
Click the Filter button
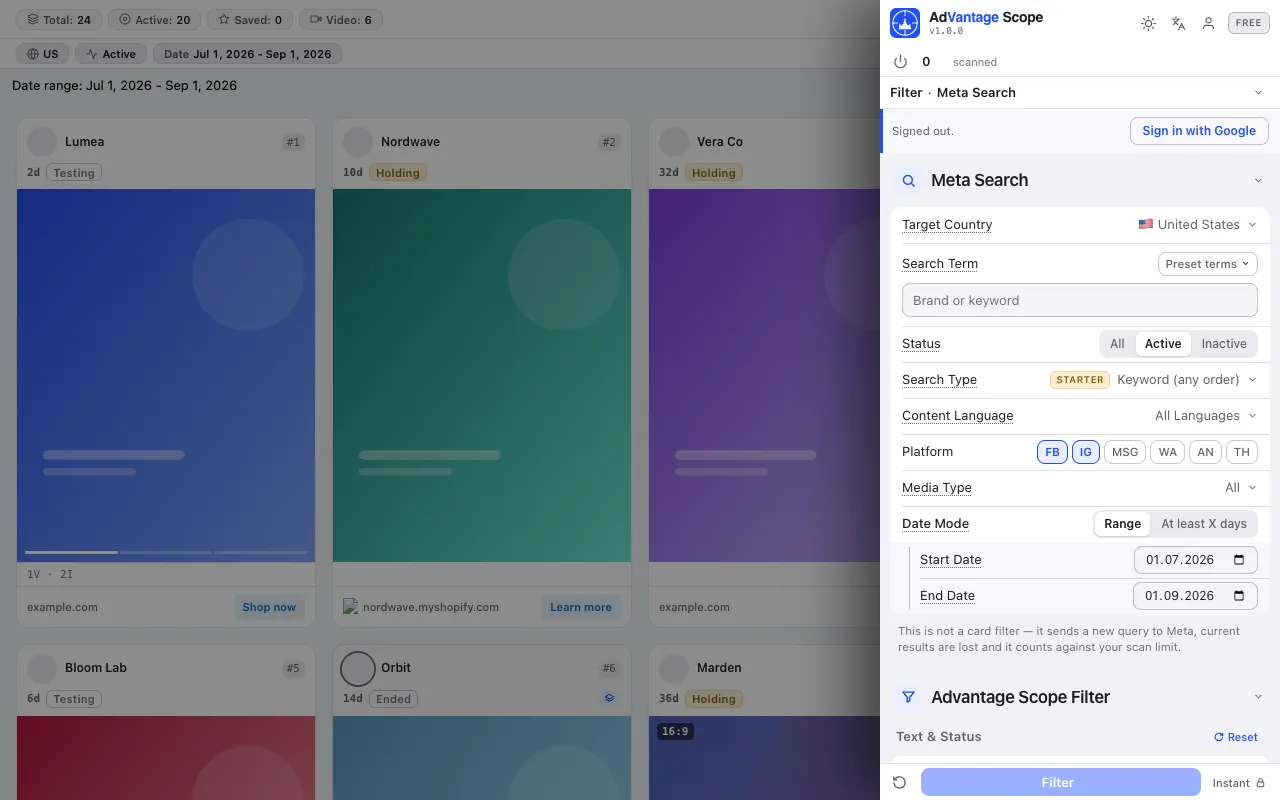1060,782
